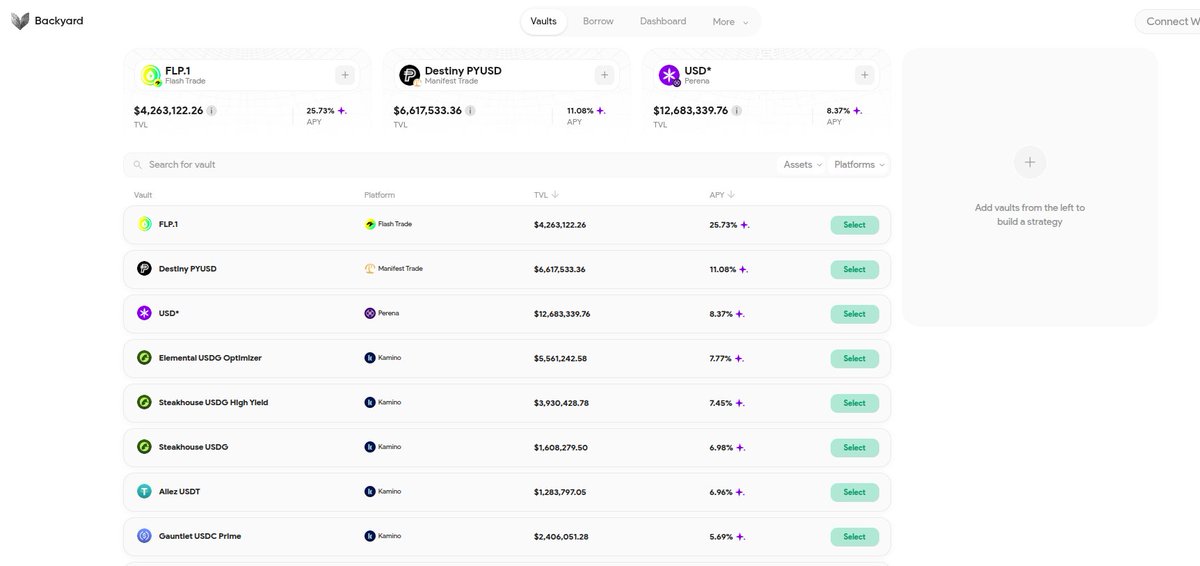1200x566 pixels.
Task: Click FLP.1 row token icon
Action: point(144,225)
